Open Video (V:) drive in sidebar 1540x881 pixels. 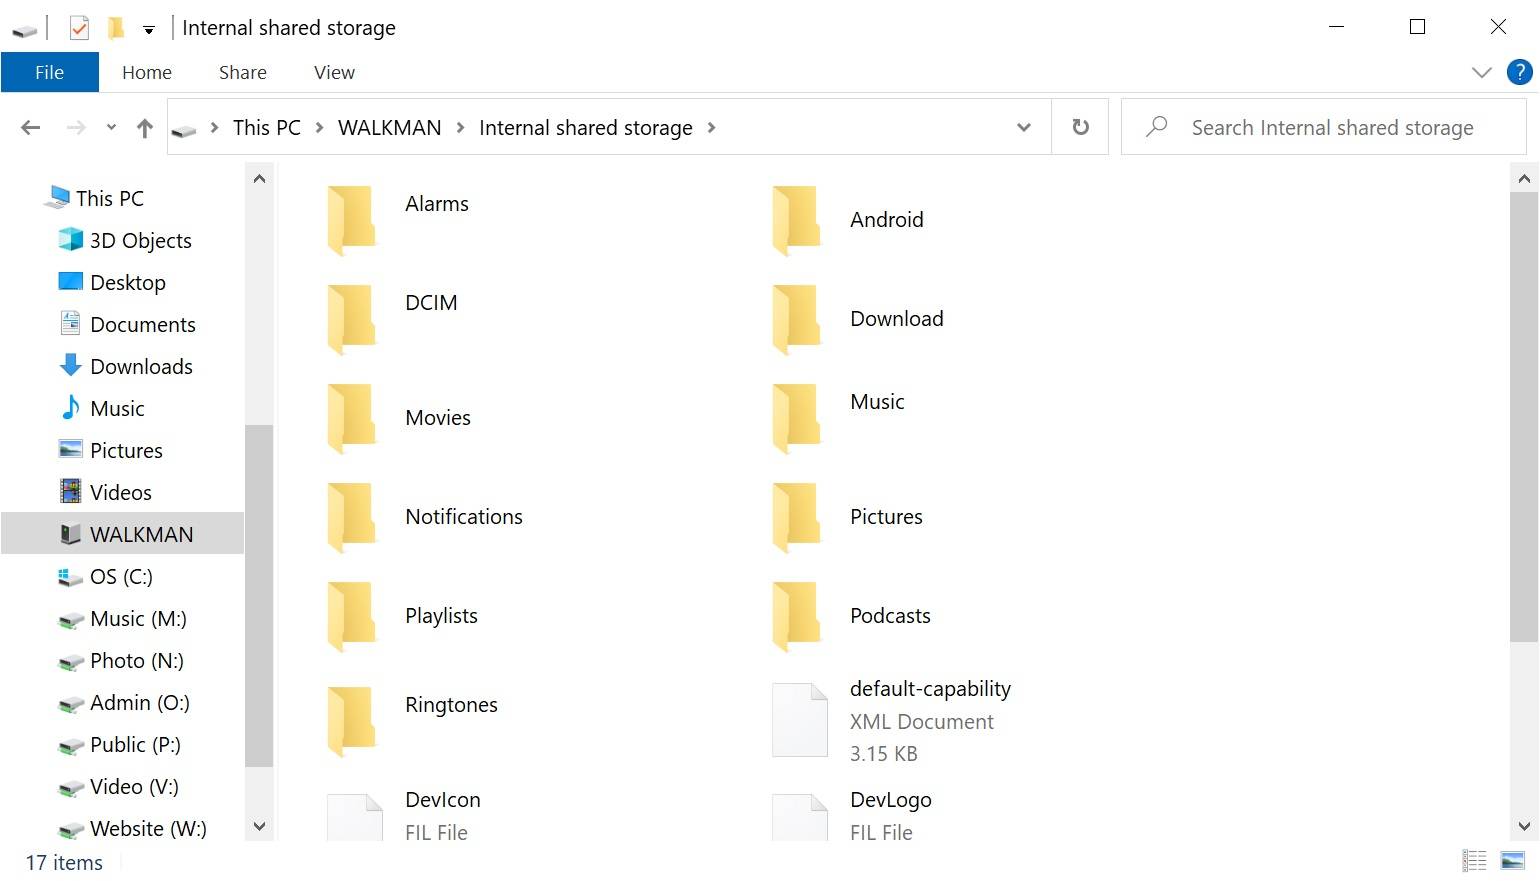tap(134, 786)
